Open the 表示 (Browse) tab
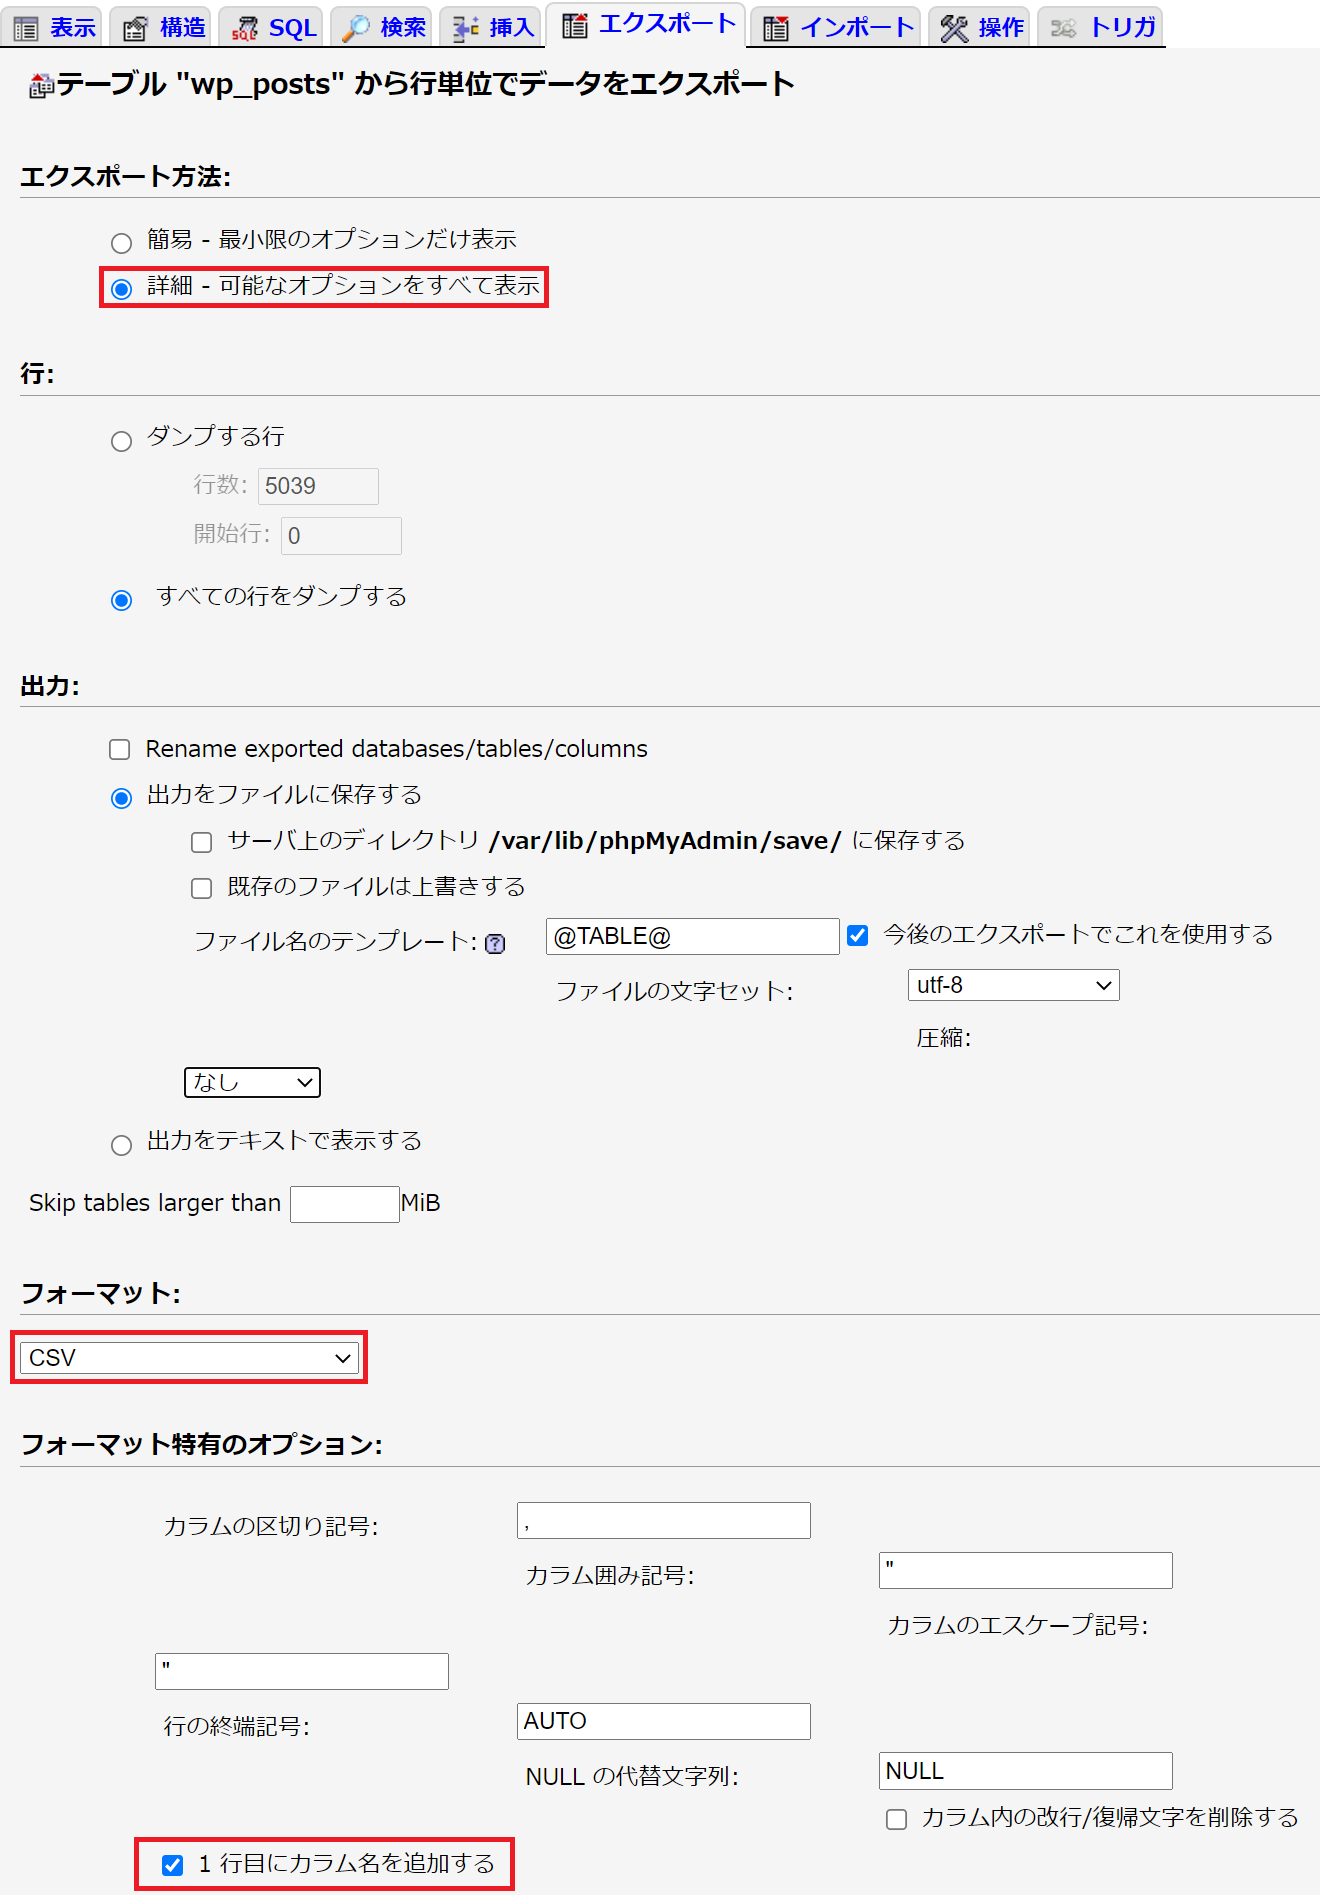1320x1895 pixels. pyautogui.click(x=52, y=27)
